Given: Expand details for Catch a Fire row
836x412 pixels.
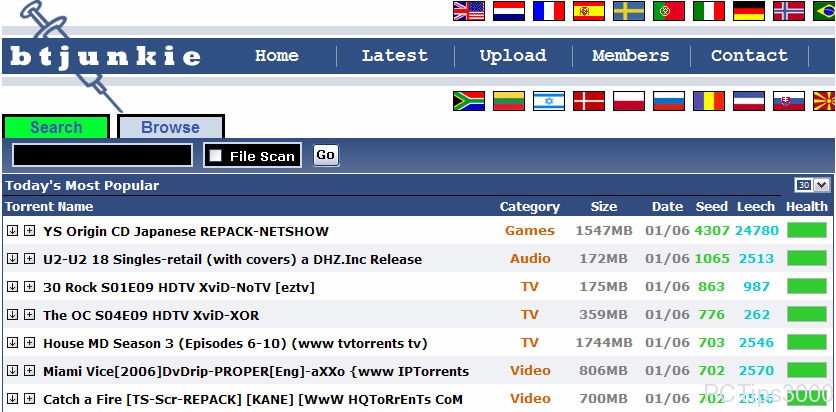Looking at the screenshot, I should pyautogui.click(x=29, y=398).
